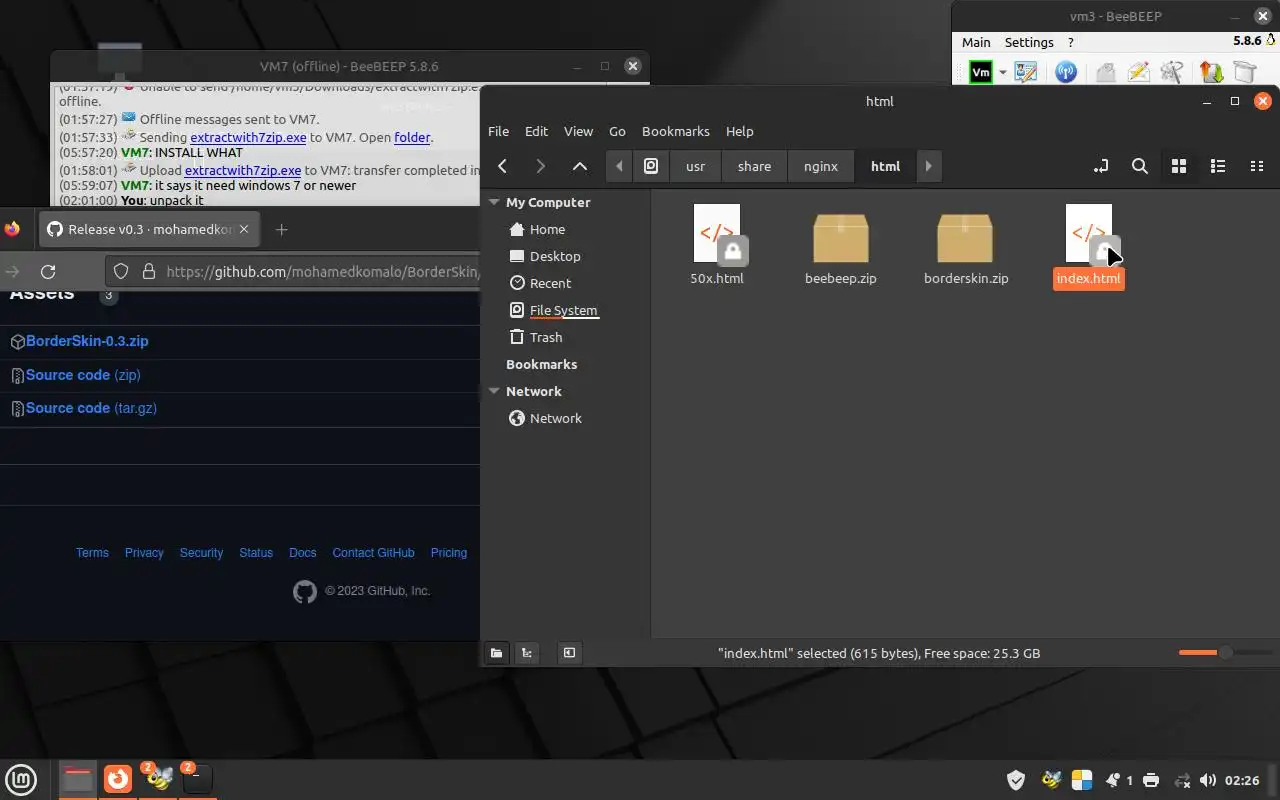Screen dimensions: 1280x800
Task: Open GitHub Terms footer link
Action: (x=92, y=553)
